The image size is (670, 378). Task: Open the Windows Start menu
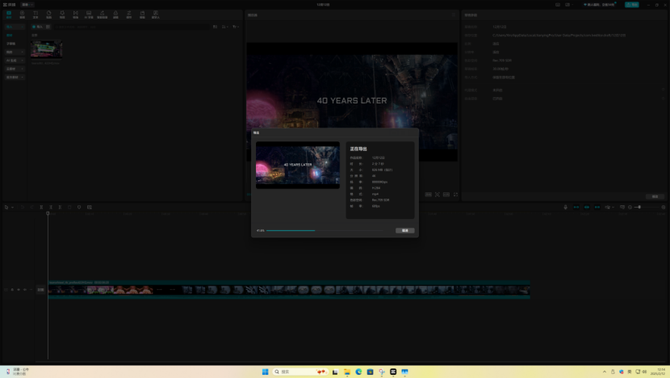[265, 372]
